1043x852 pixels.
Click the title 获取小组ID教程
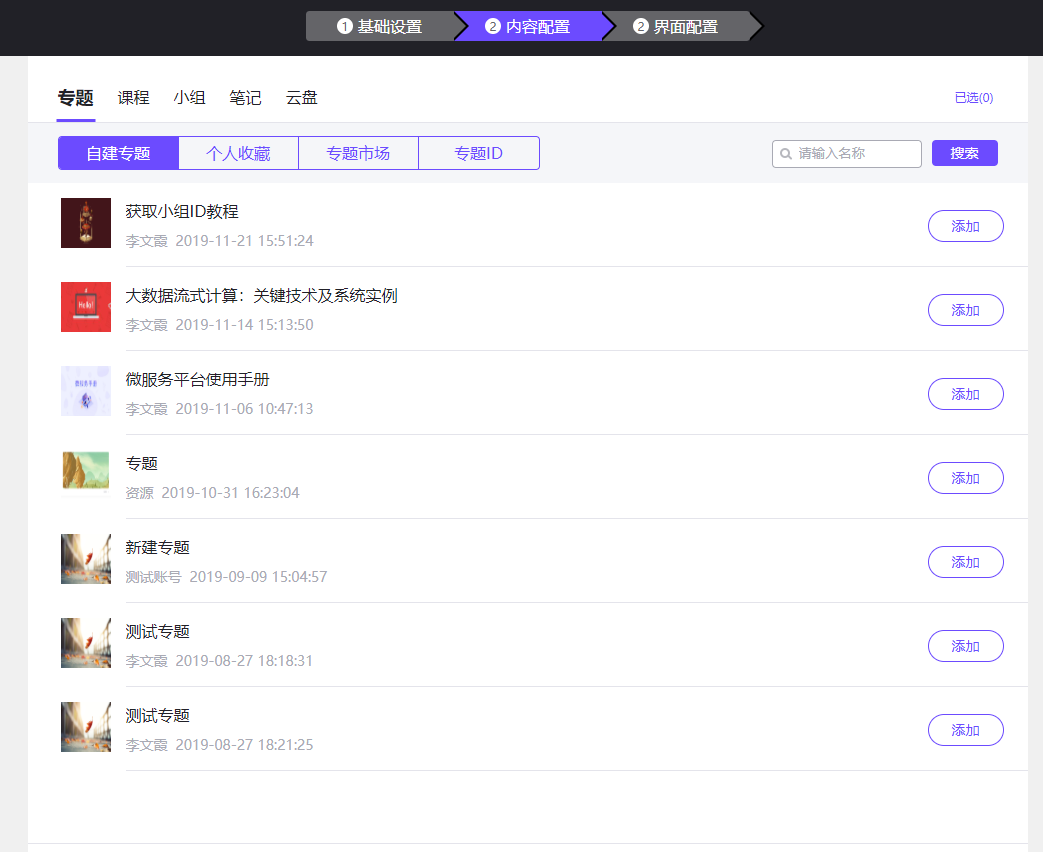(x=182, y=212)
